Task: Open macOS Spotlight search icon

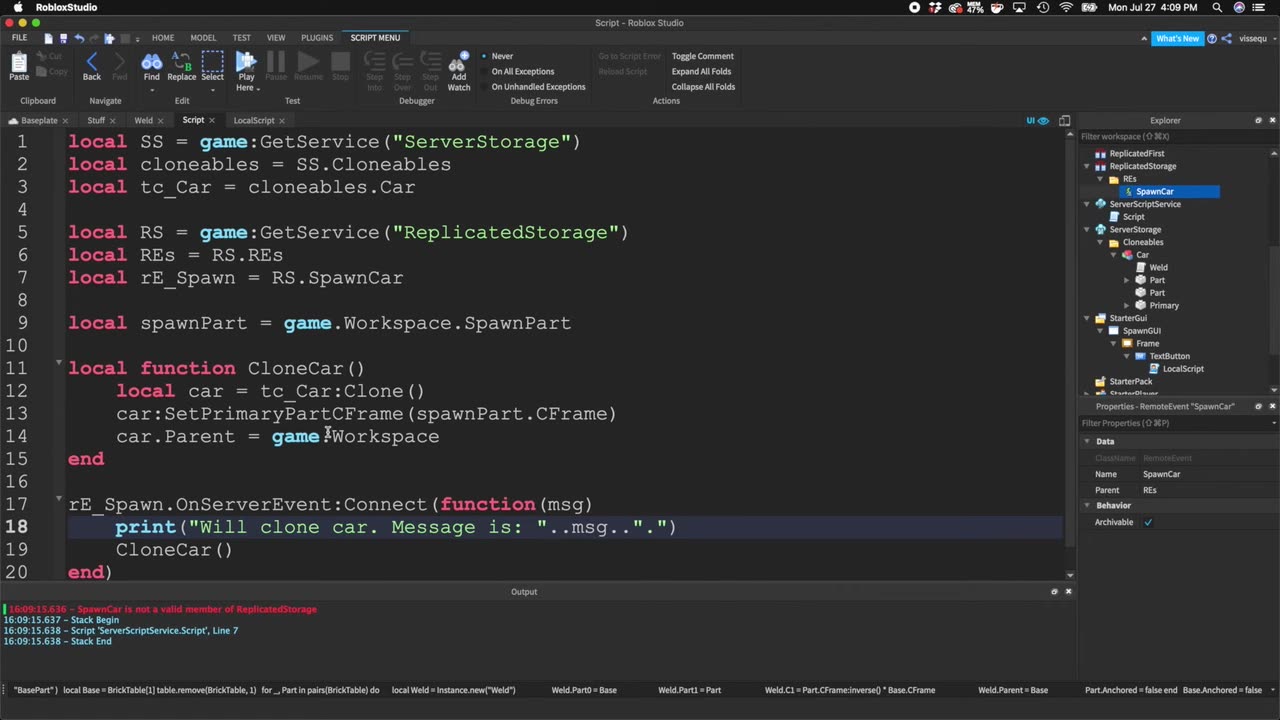Action: tap(1217, 7)
